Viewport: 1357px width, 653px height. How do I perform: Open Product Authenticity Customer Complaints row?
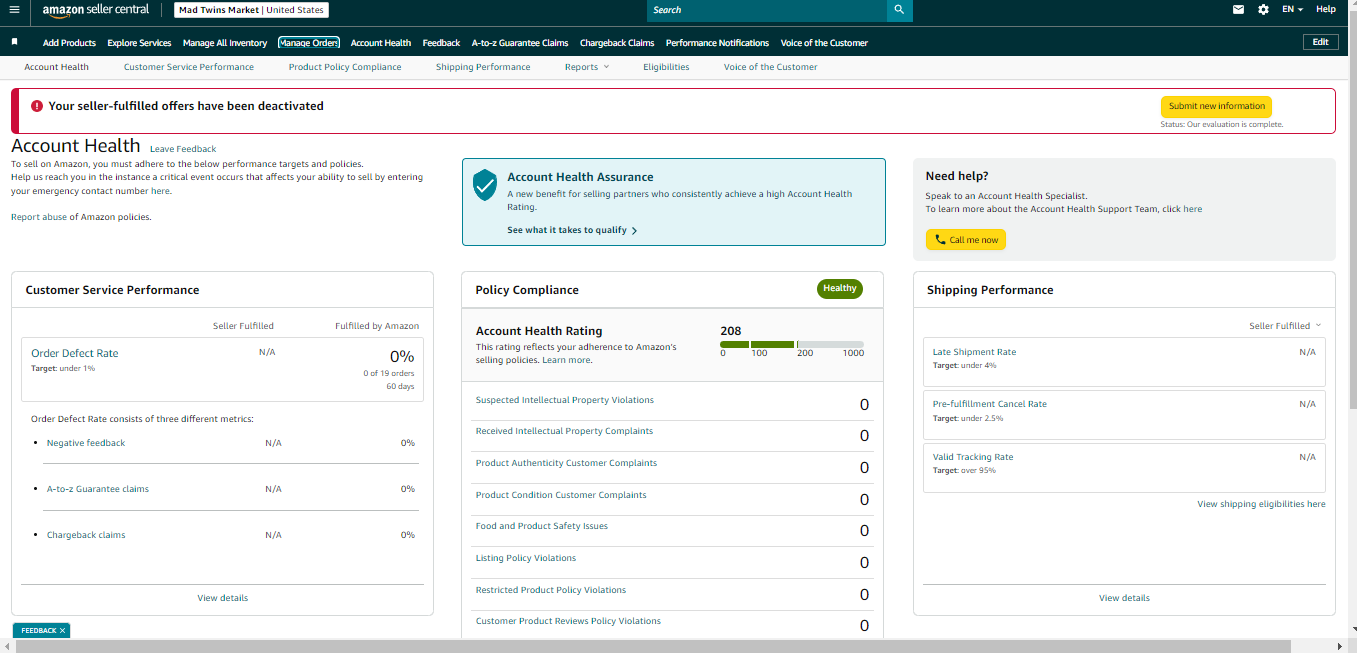click(x=672, y=468)
